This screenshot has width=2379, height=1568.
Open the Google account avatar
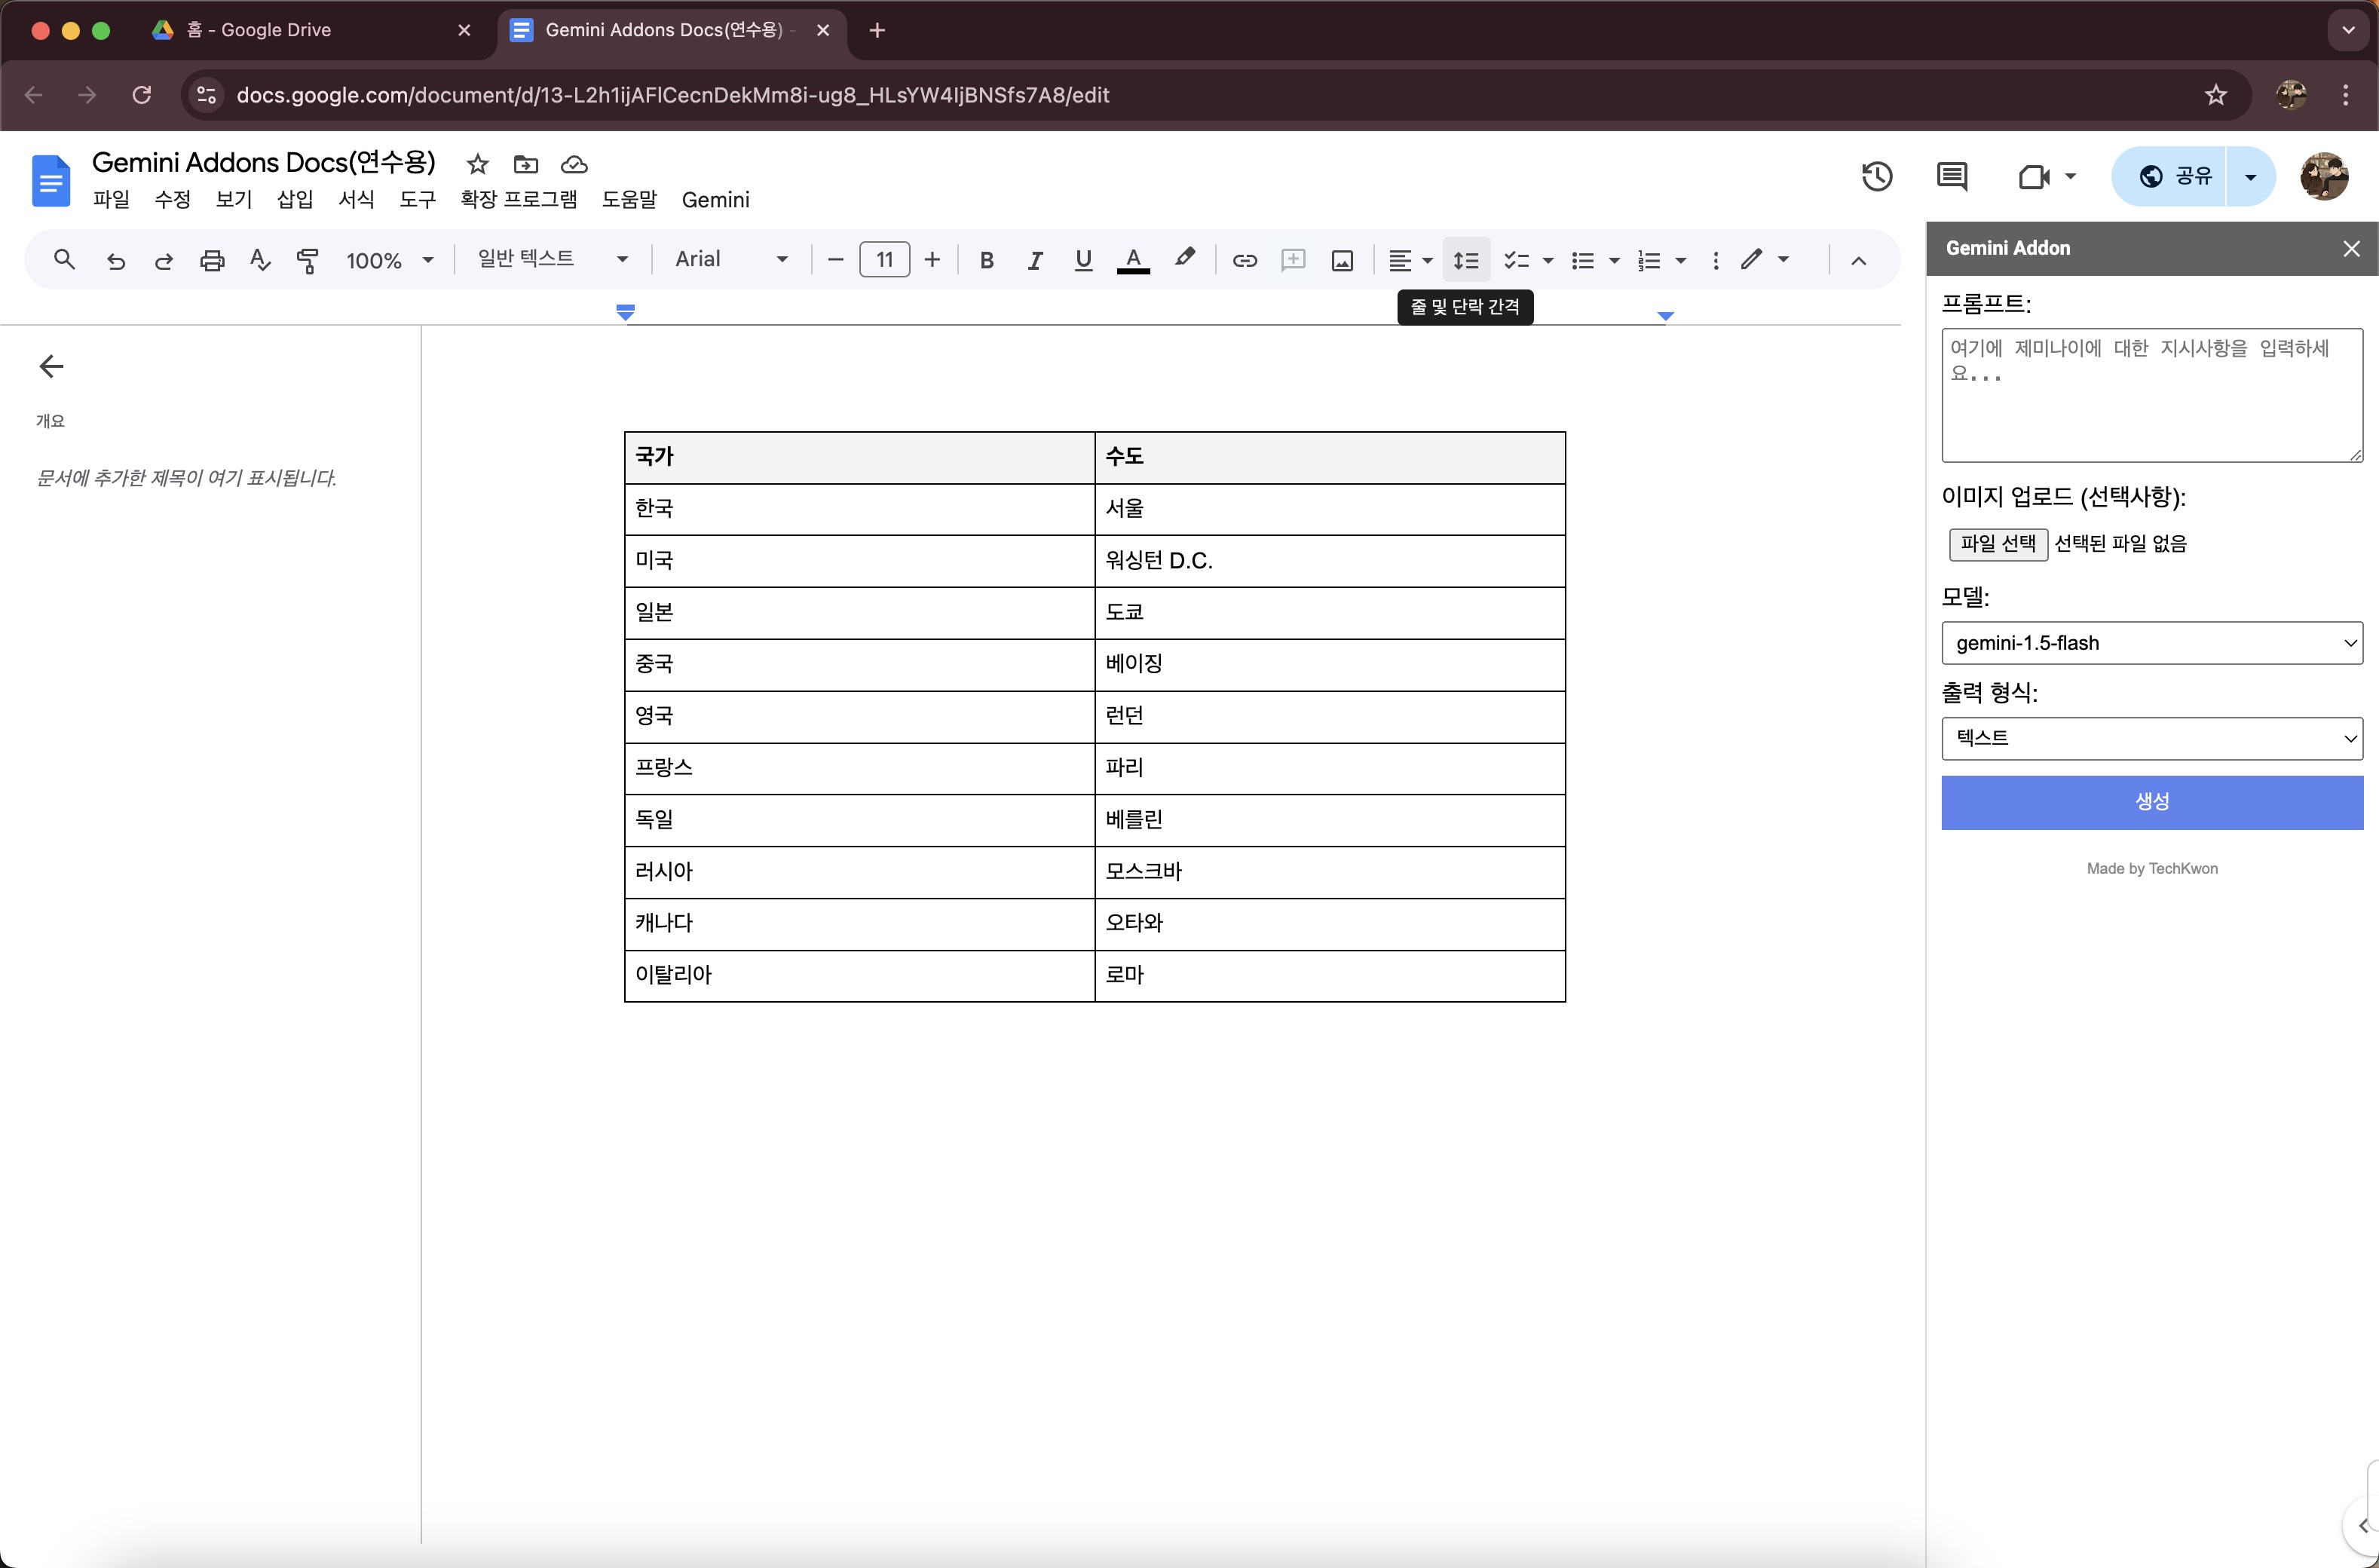click(2323, 176)
